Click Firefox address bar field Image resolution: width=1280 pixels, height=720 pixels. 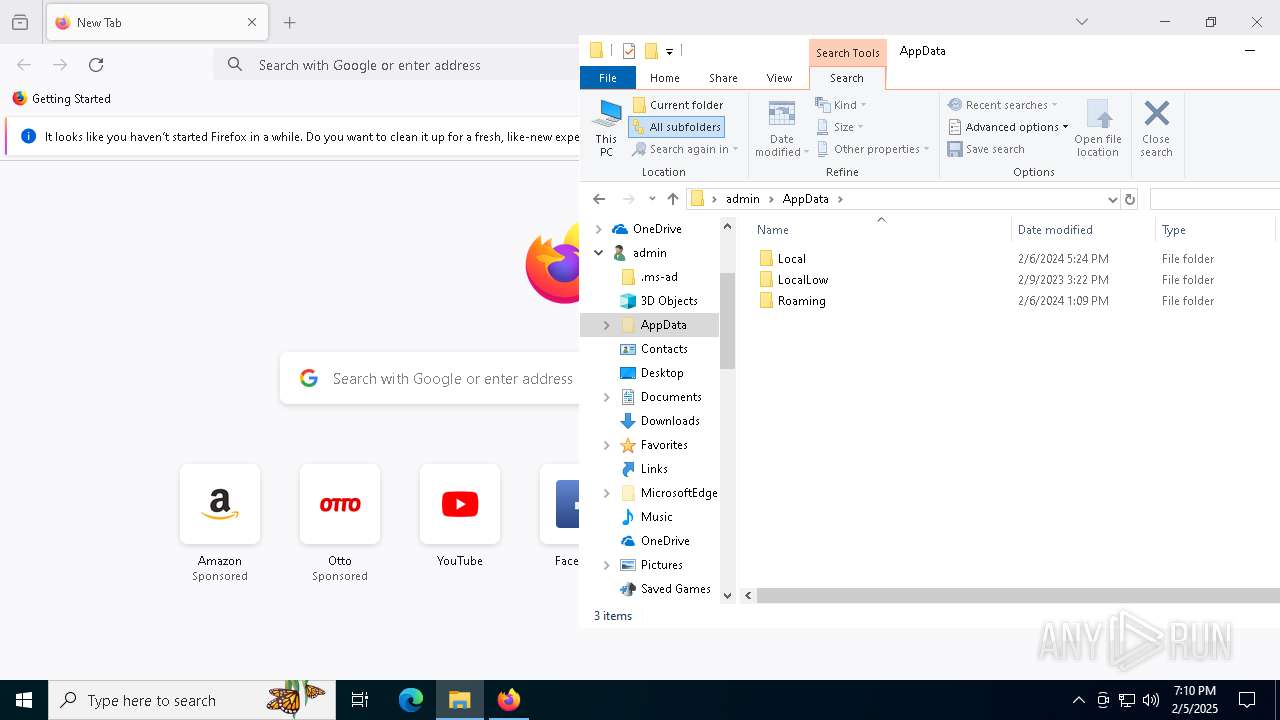click(397, 65)
